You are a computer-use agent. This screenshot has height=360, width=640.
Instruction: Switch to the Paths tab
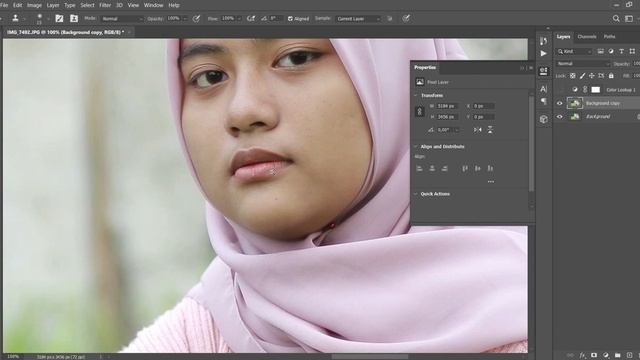(x=609, y=37)
